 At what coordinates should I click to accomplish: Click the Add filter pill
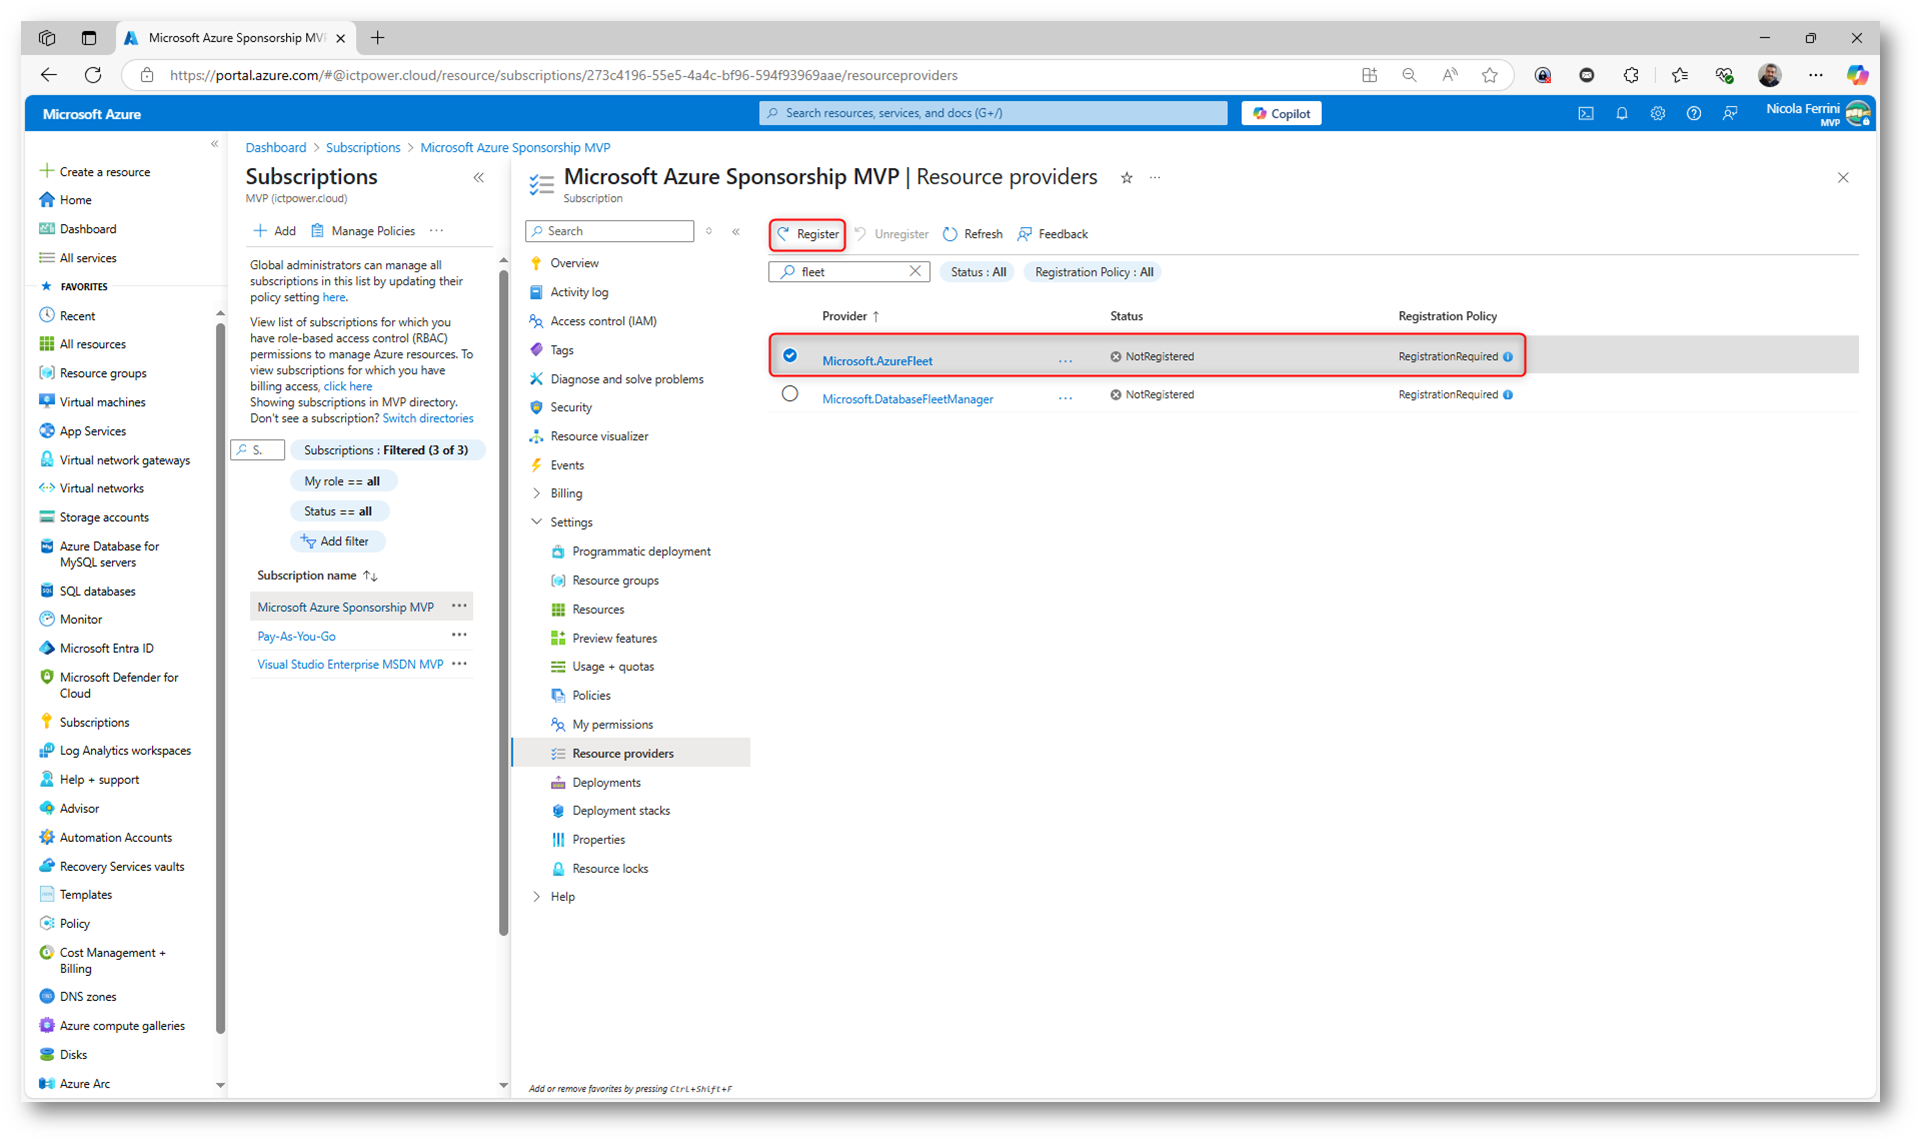(336, 542)
